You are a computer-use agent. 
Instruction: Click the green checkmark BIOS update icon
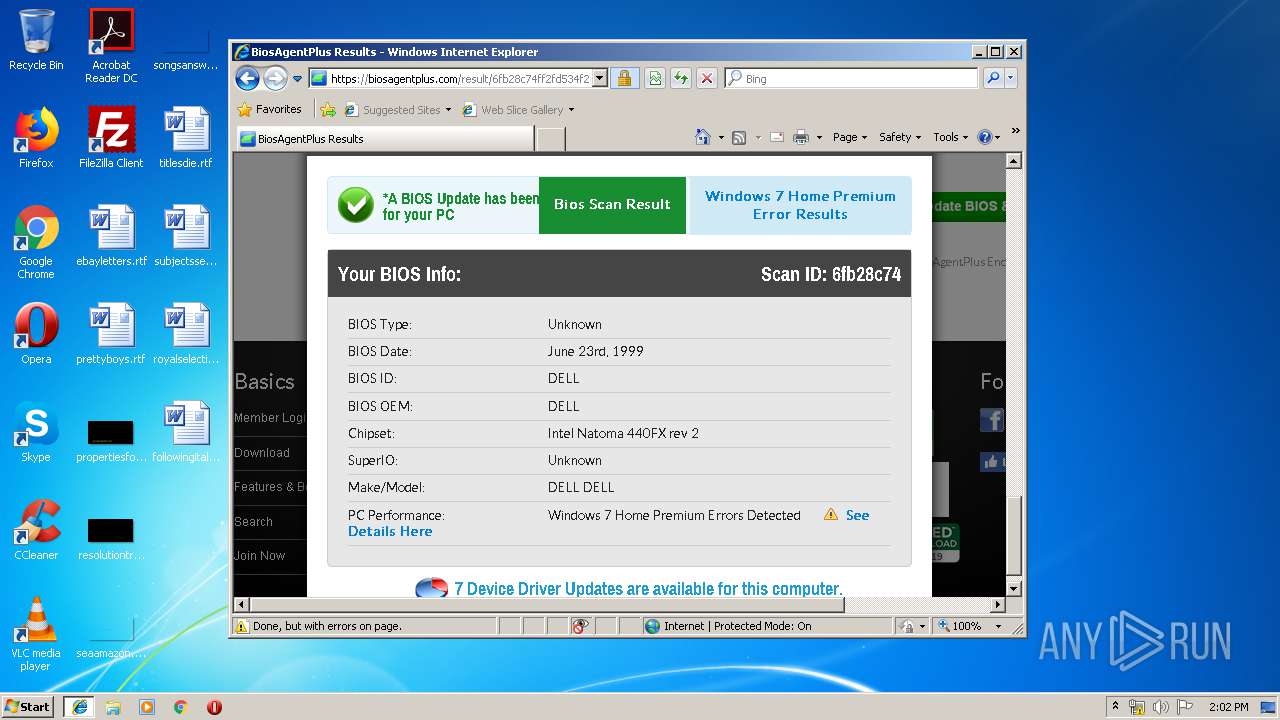tap(355, 205)
